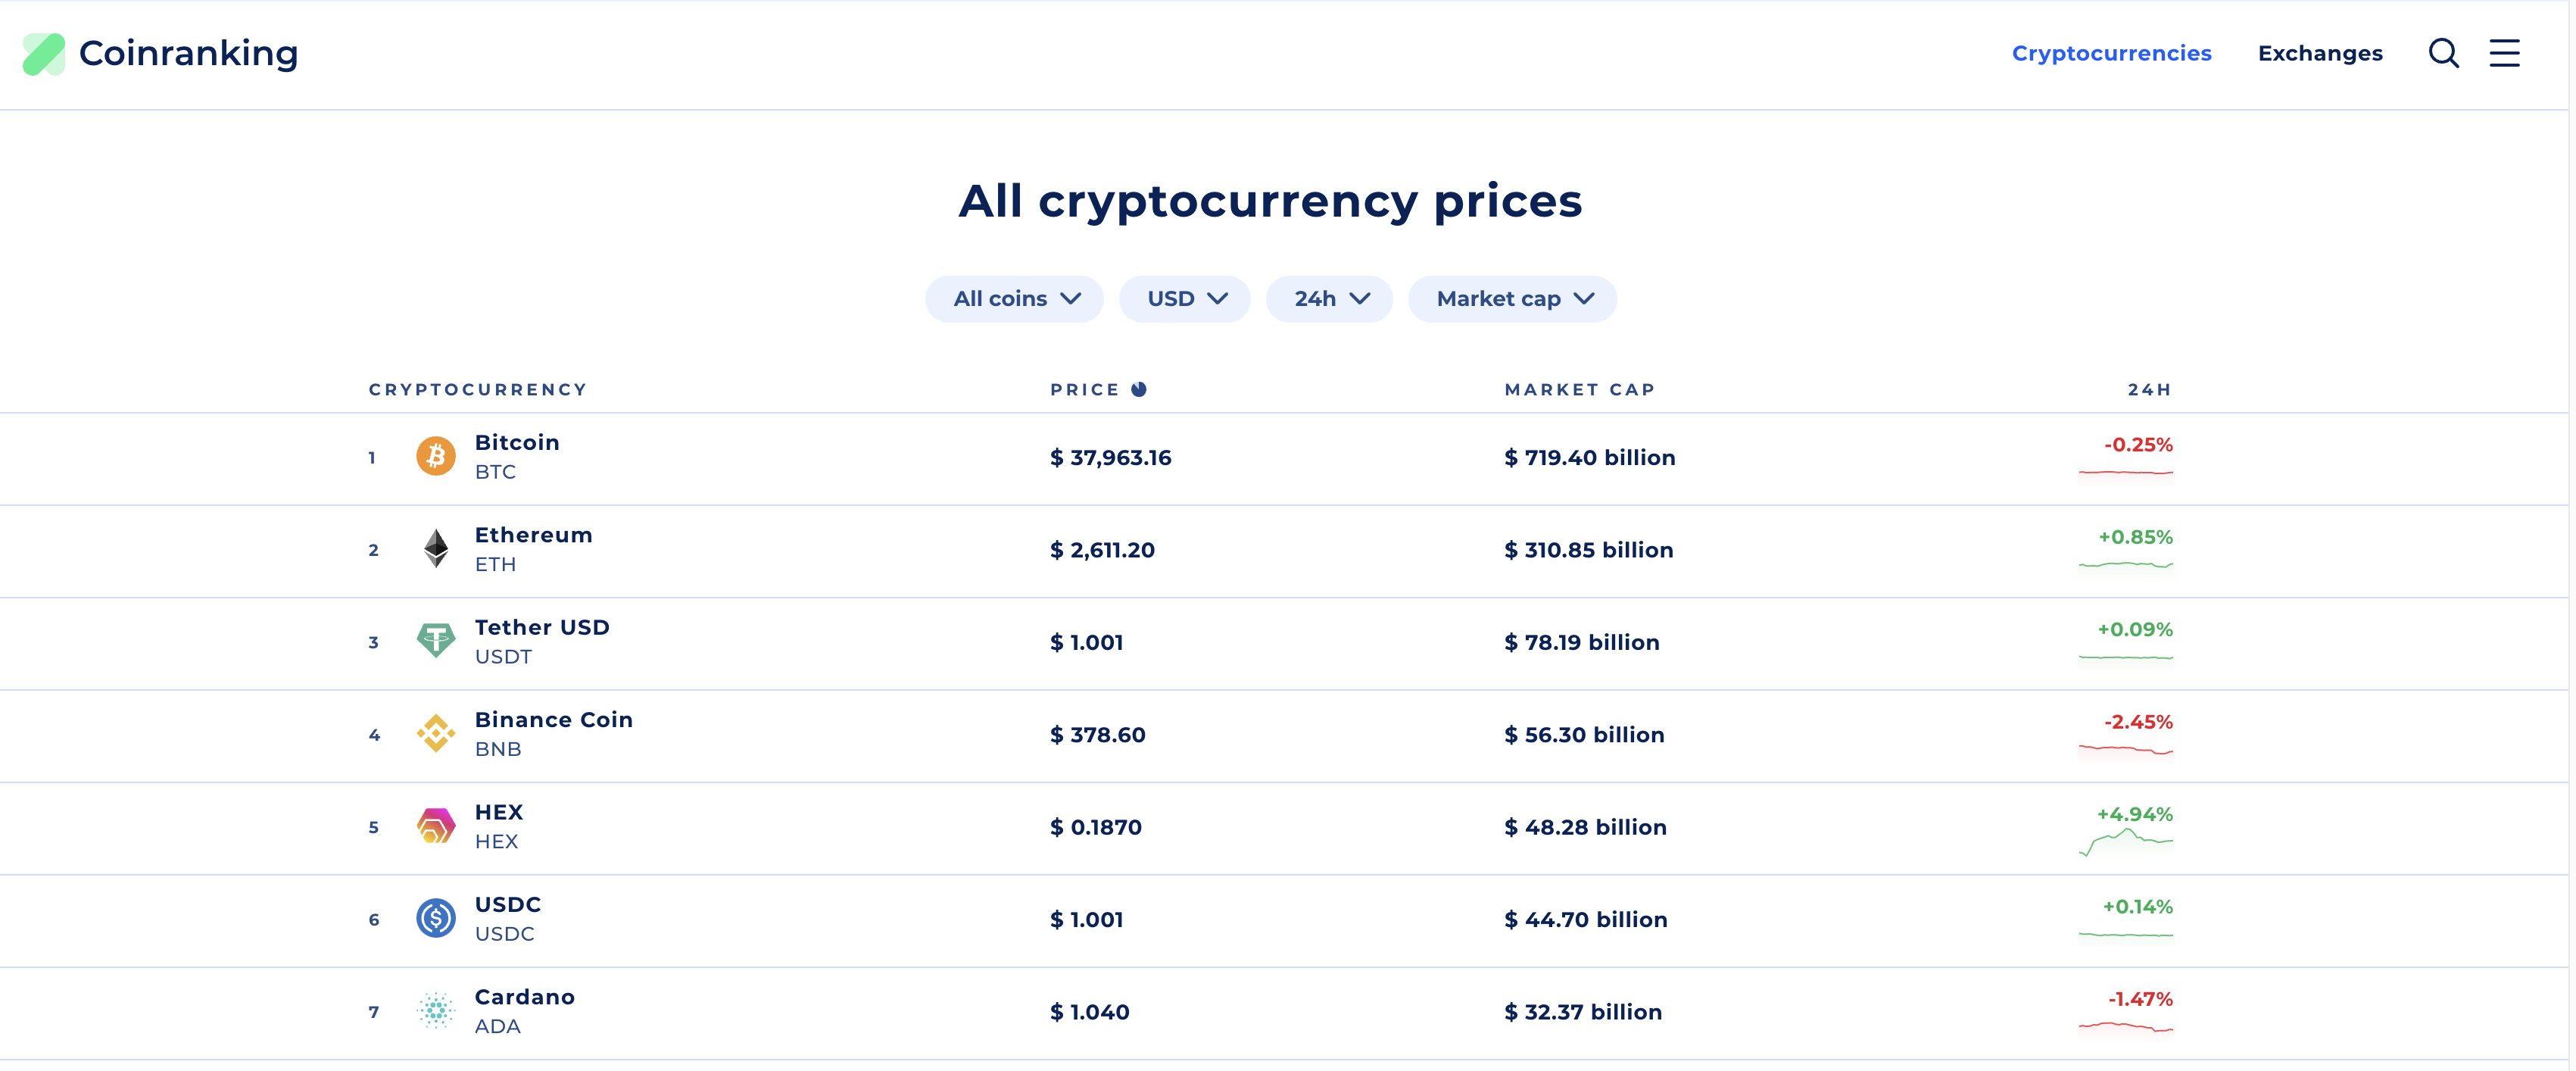Viewport: 2576px width, 1071px height.
Task: Click HEX's green 24h sparkline chart
Action: [2127, 845]
